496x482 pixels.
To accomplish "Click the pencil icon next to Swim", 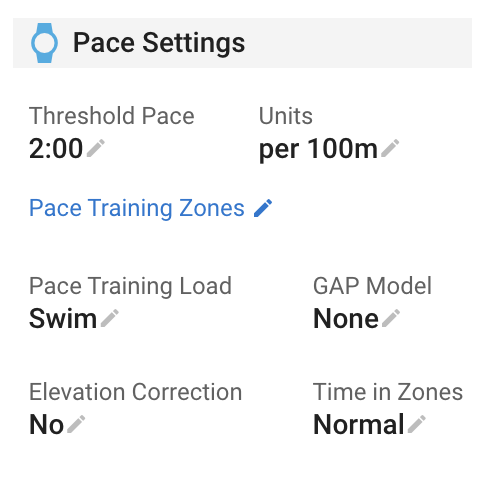I will tap(110, 318).
